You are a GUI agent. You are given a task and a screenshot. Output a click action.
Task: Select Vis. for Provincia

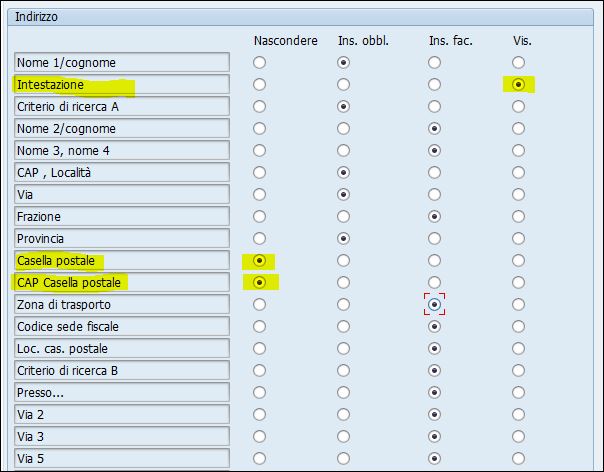tap(518, 239)
